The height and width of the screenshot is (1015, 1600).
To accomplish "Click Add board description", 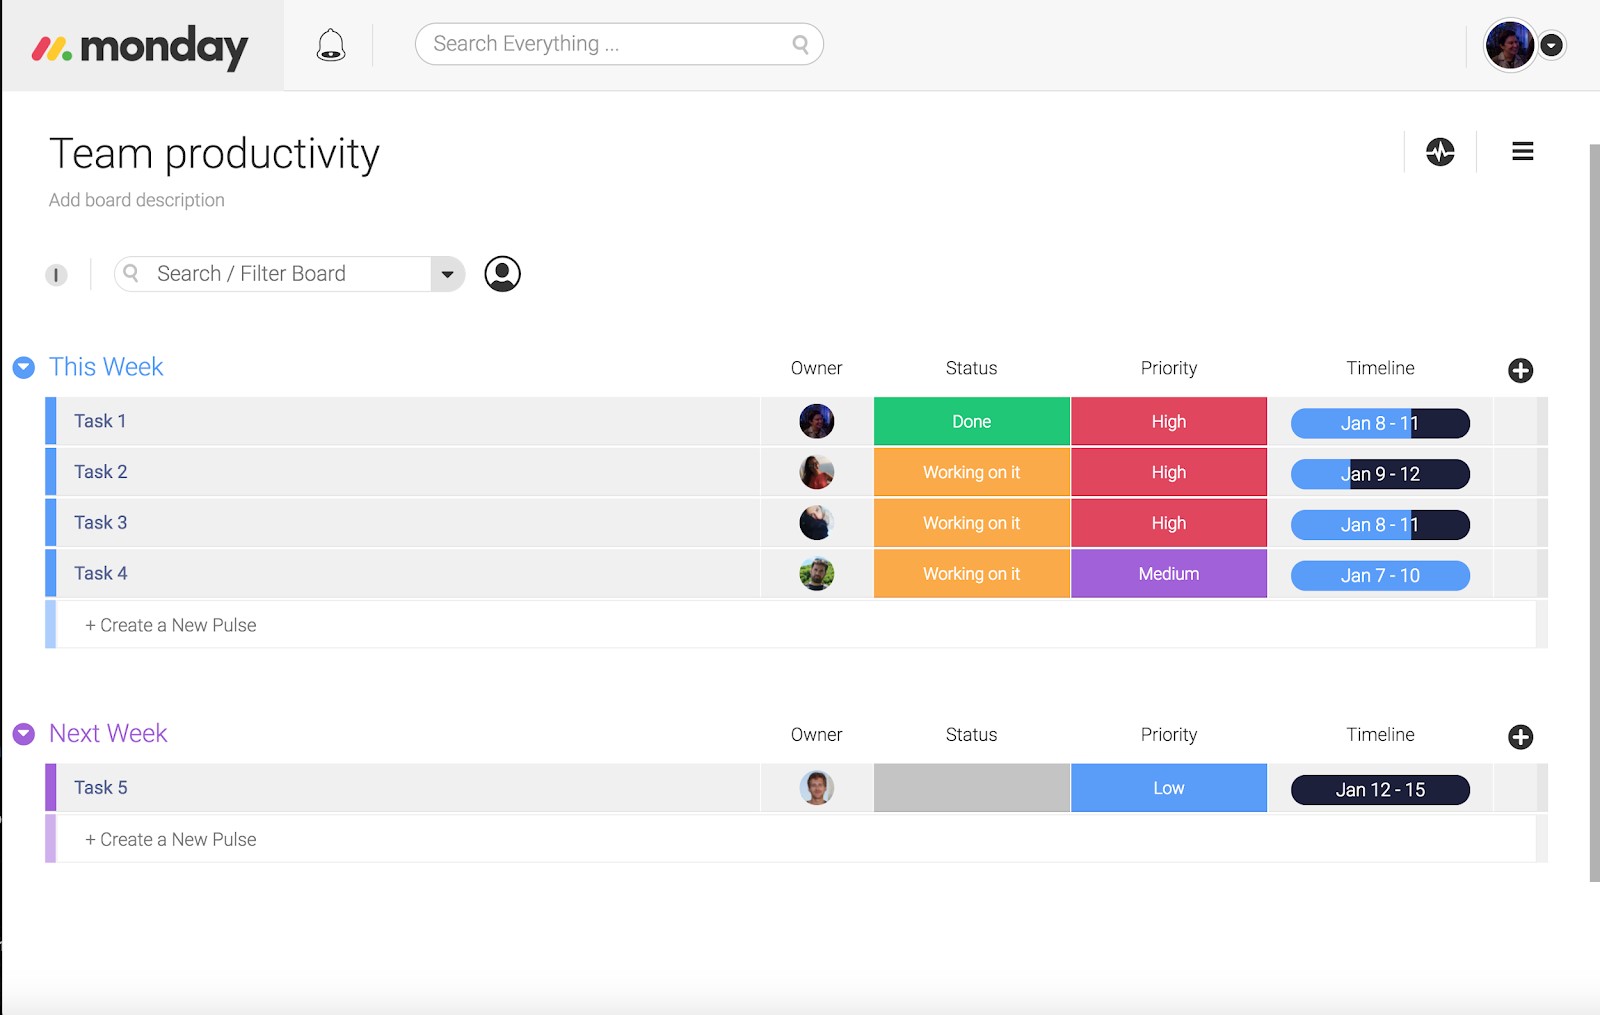I will pyautogui.click(x=137, y=200).
